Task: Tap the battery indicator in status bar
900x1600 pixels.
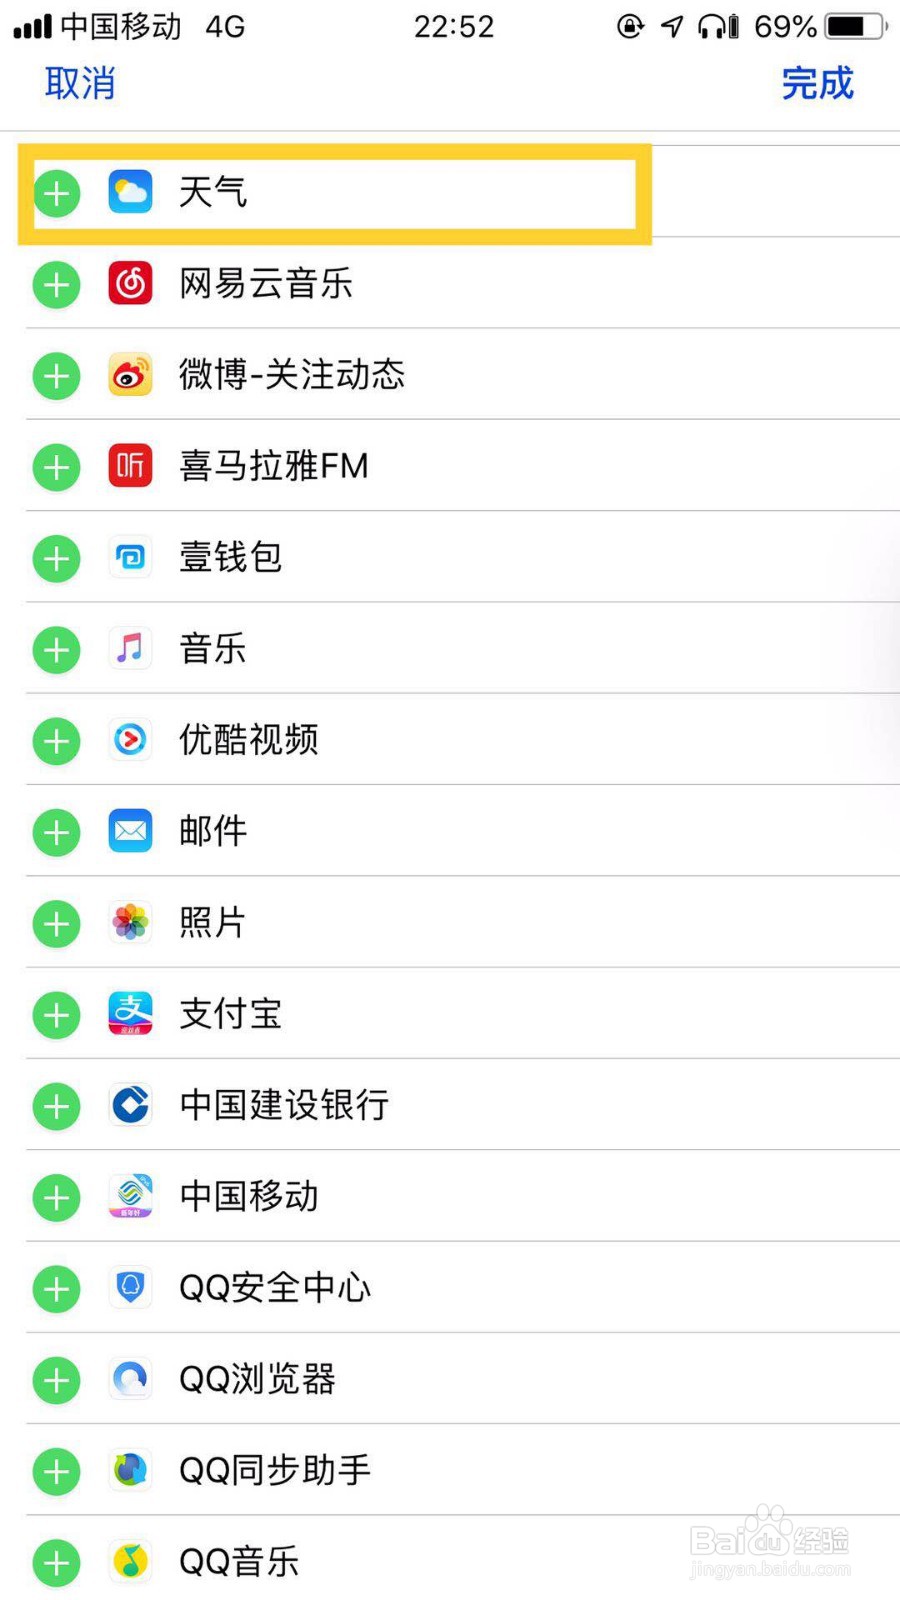Action: (856, 26)
